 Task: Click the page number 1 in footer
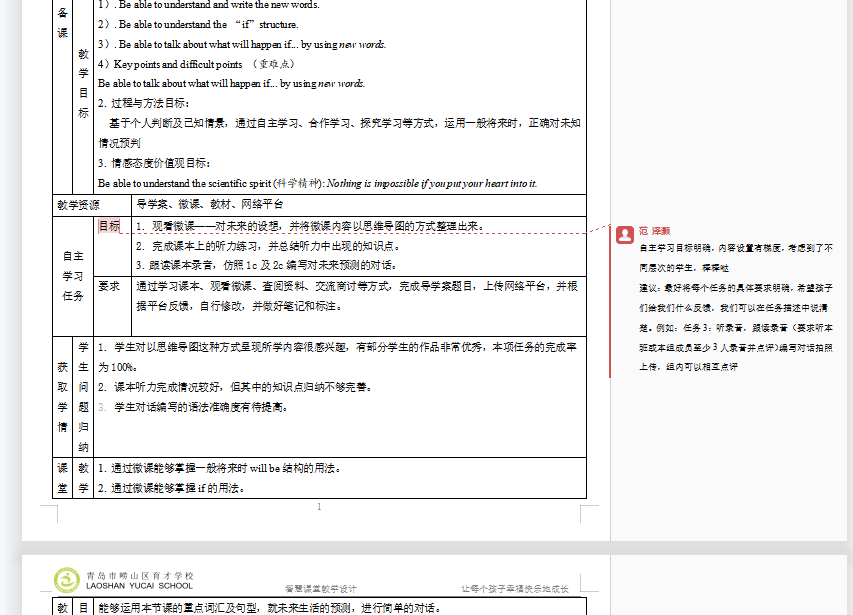319,507
